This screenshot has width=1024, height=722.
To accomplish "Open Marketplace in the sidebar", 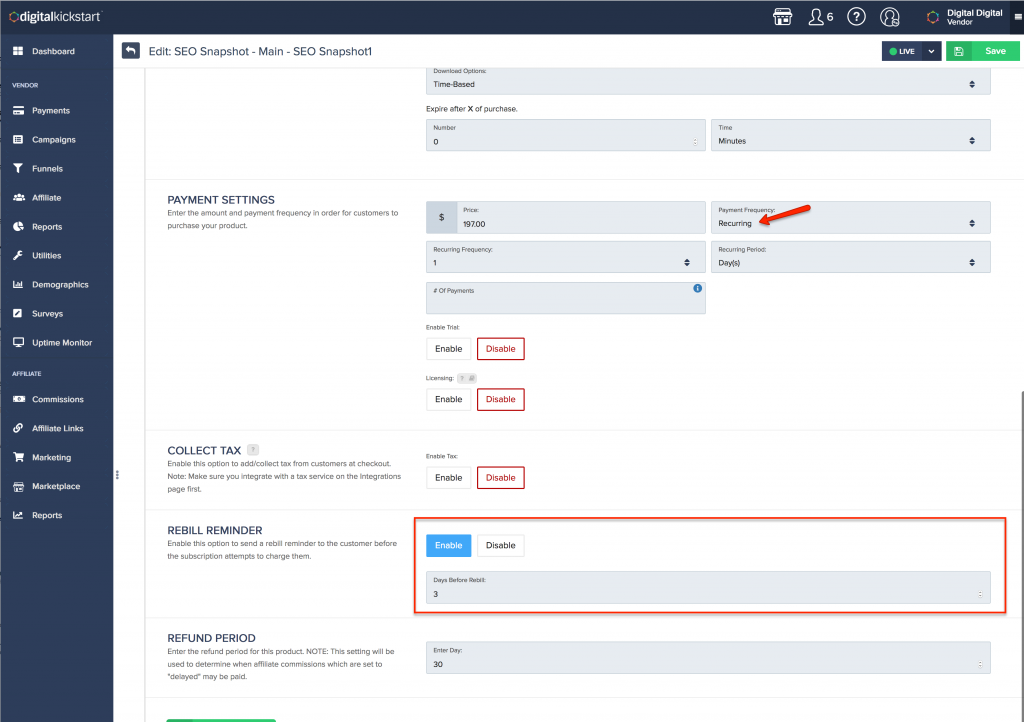I will pyautogui.click(x=56, y=486).
